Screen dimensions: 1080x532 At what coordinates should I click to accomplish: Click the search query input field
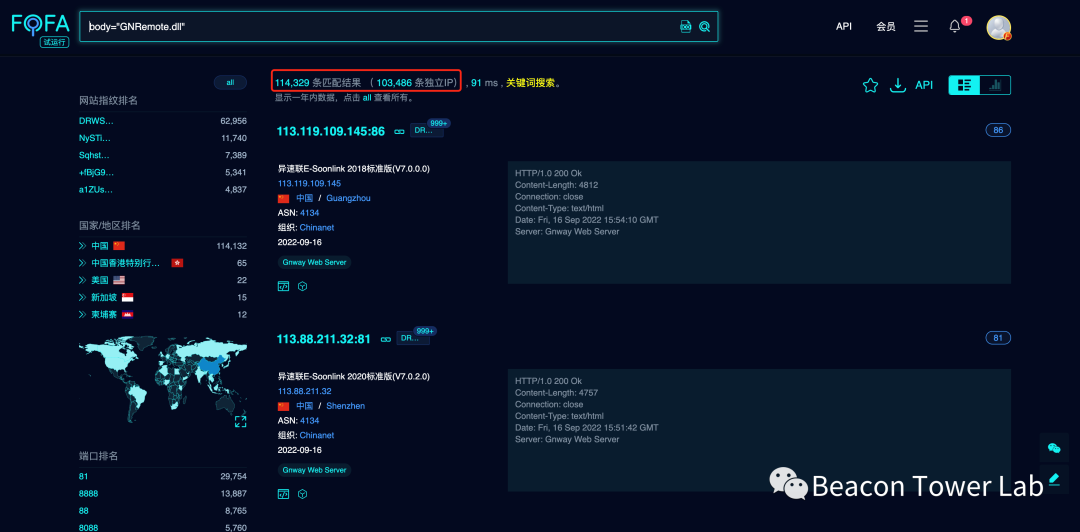click(x=381, y=26)
